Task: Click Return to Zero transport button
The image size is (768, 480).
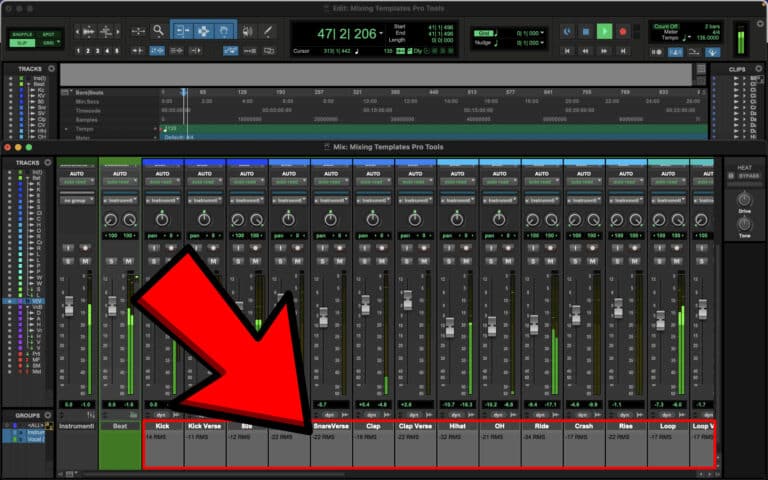Action: [567, 51]
